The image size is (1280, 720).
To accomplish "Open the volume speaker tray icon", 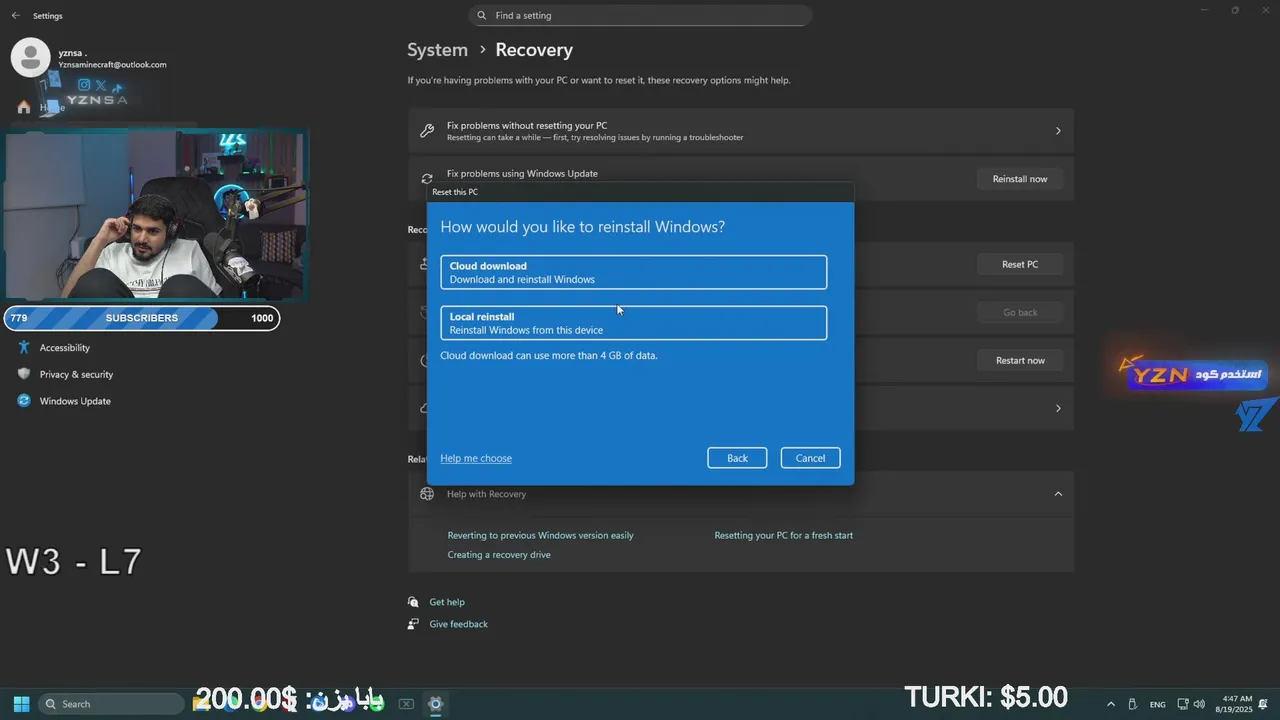I will (1199, 704).
